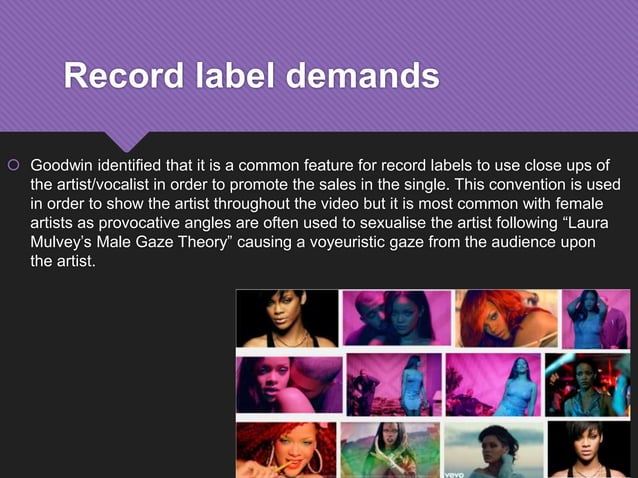
Task: Select the top-row thumbnail with bright red hair
Action: pyautogui.click(x=507, y=318)
